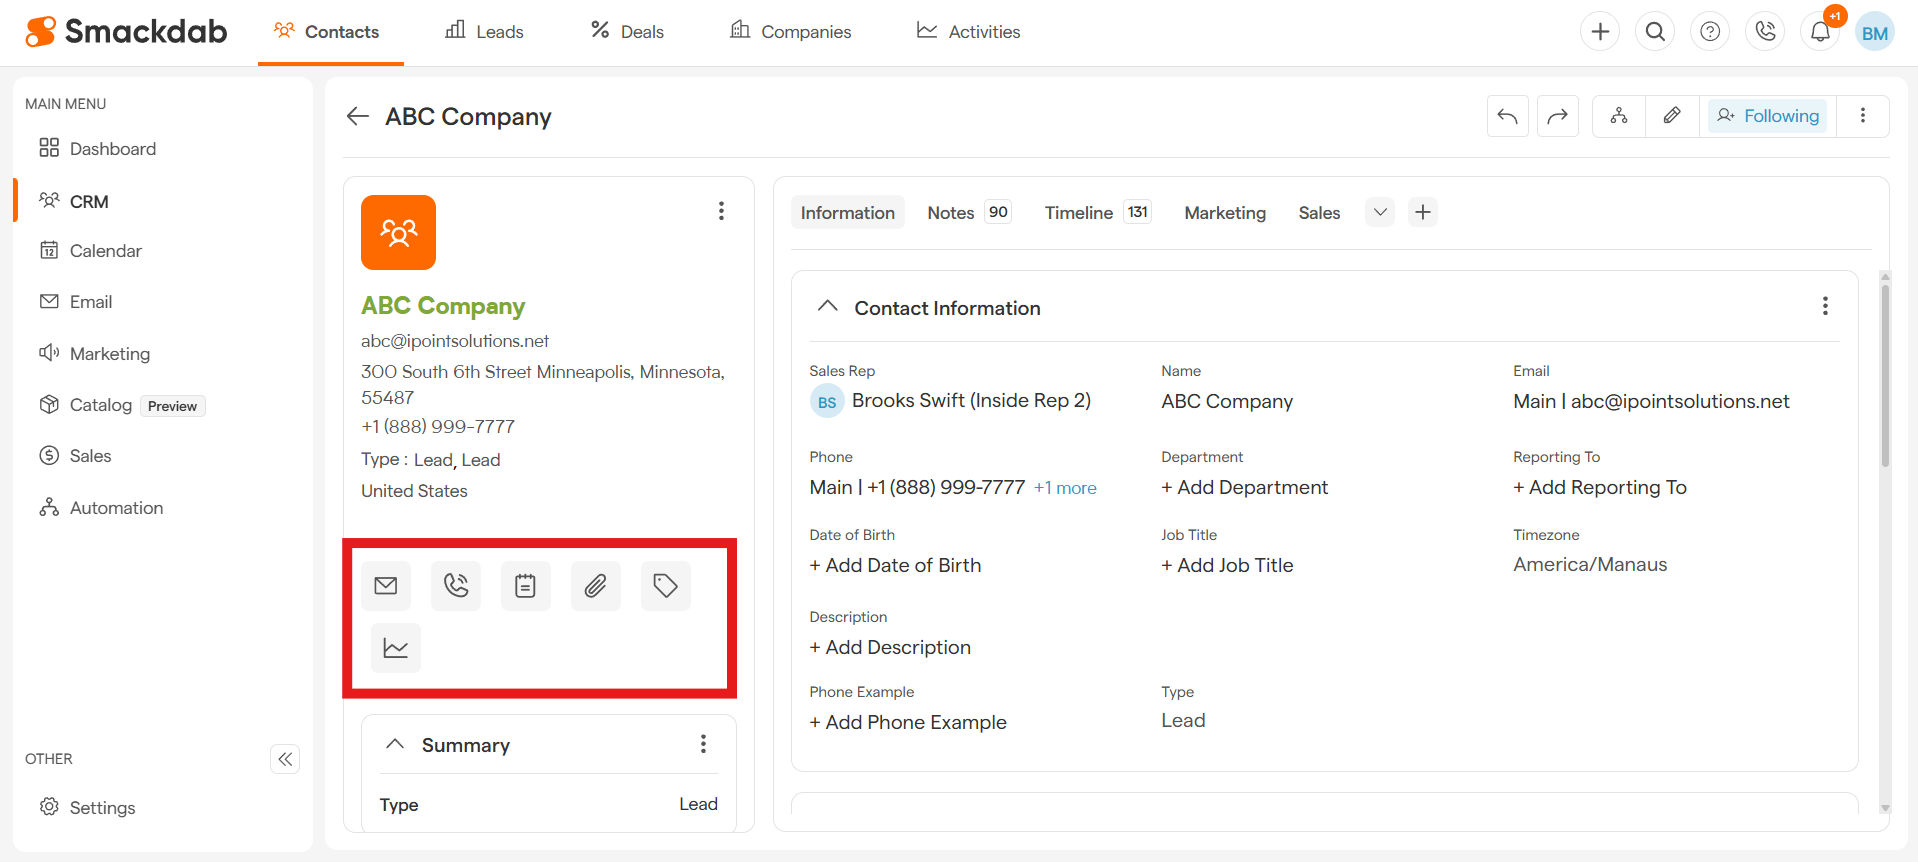Click the hierarchy org chart icon
This screenshot has height=862, width=1918.
point(1619,116)
